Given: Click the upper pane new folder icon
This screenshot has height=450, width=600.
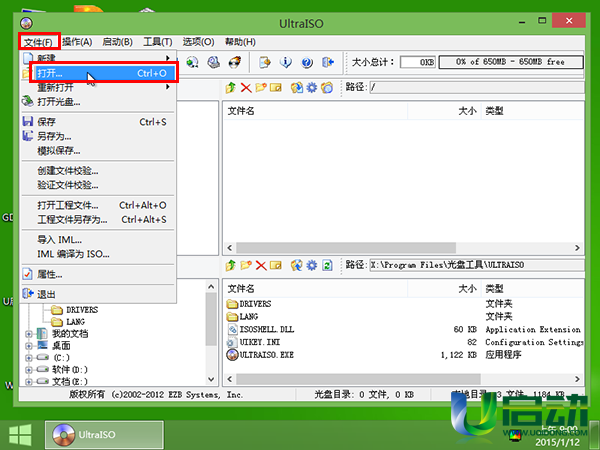Looking at the screenshot, I should coord(261,88).
